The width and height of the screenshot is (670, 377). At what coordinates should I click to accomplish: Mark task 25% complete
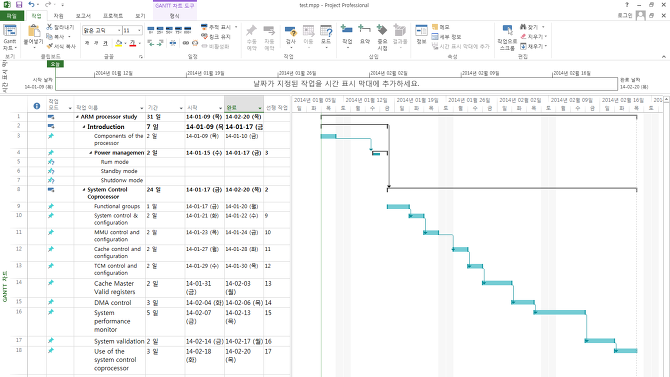coord(160,30)
